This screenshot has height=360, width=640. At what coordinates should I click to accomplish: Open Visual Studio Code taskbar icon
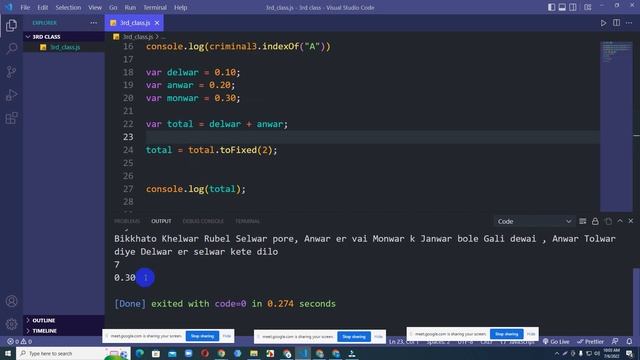[x=303, y=353]
